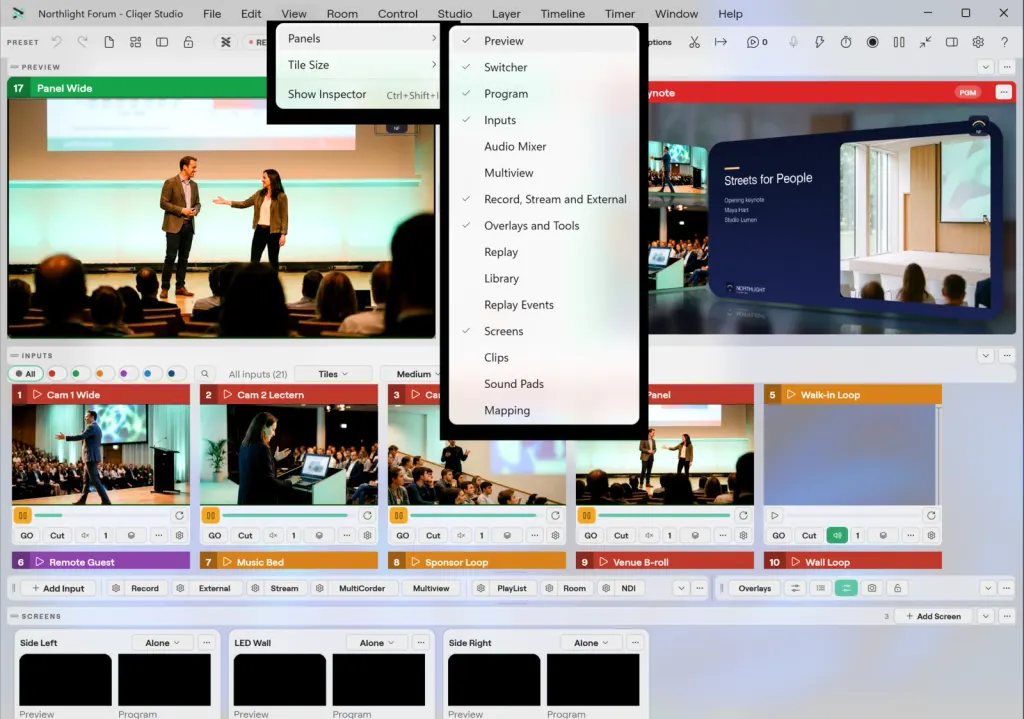Click the Add Screen button
Screen dimensions: 1024x719
pos(933,616)
